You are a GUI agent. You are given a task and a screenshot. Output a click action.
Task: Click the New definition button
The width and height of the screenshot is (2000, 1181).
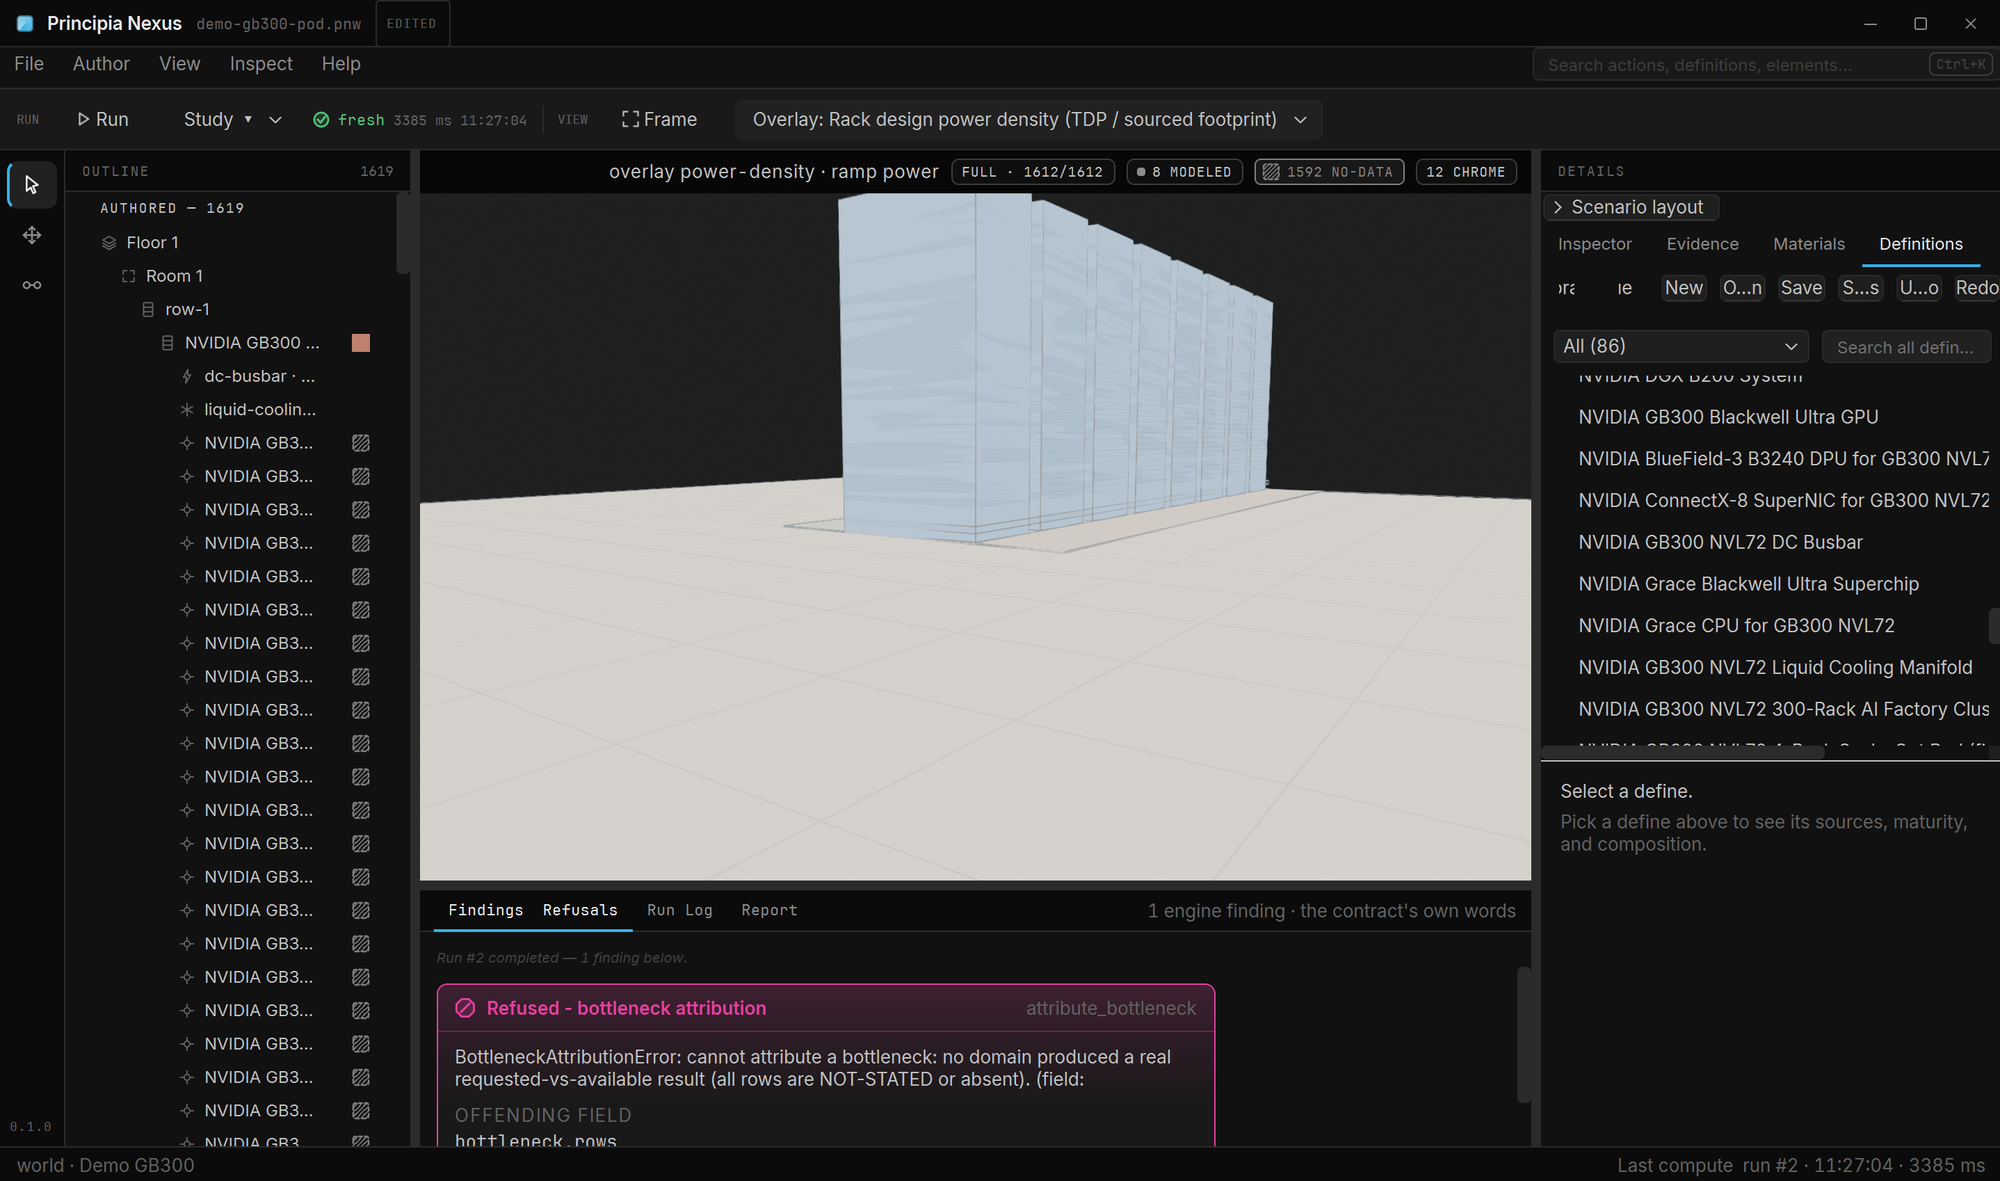(x=1684, y=288)
